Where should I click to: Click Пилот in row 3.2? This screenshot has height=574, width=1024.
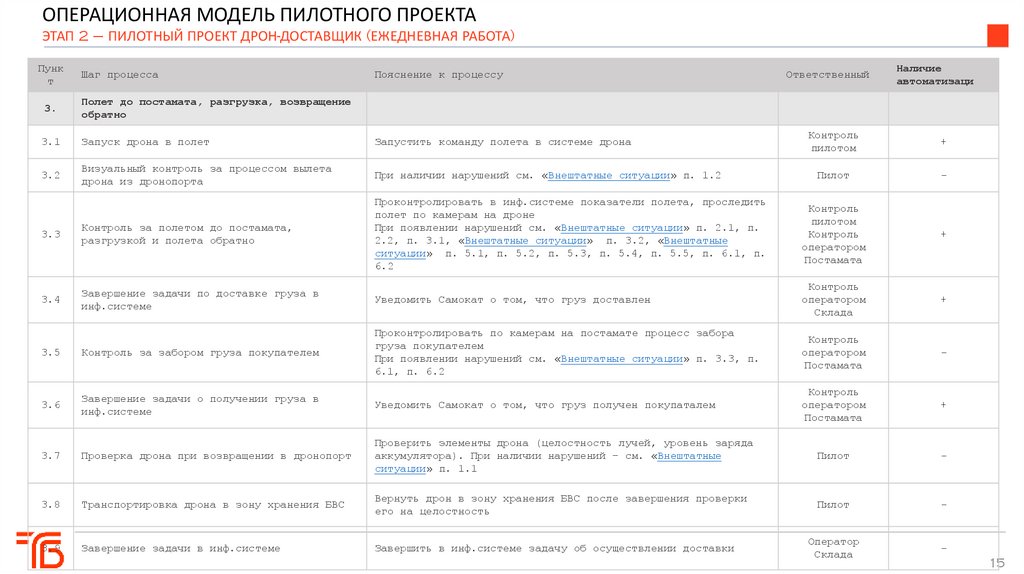click(833, 175)
